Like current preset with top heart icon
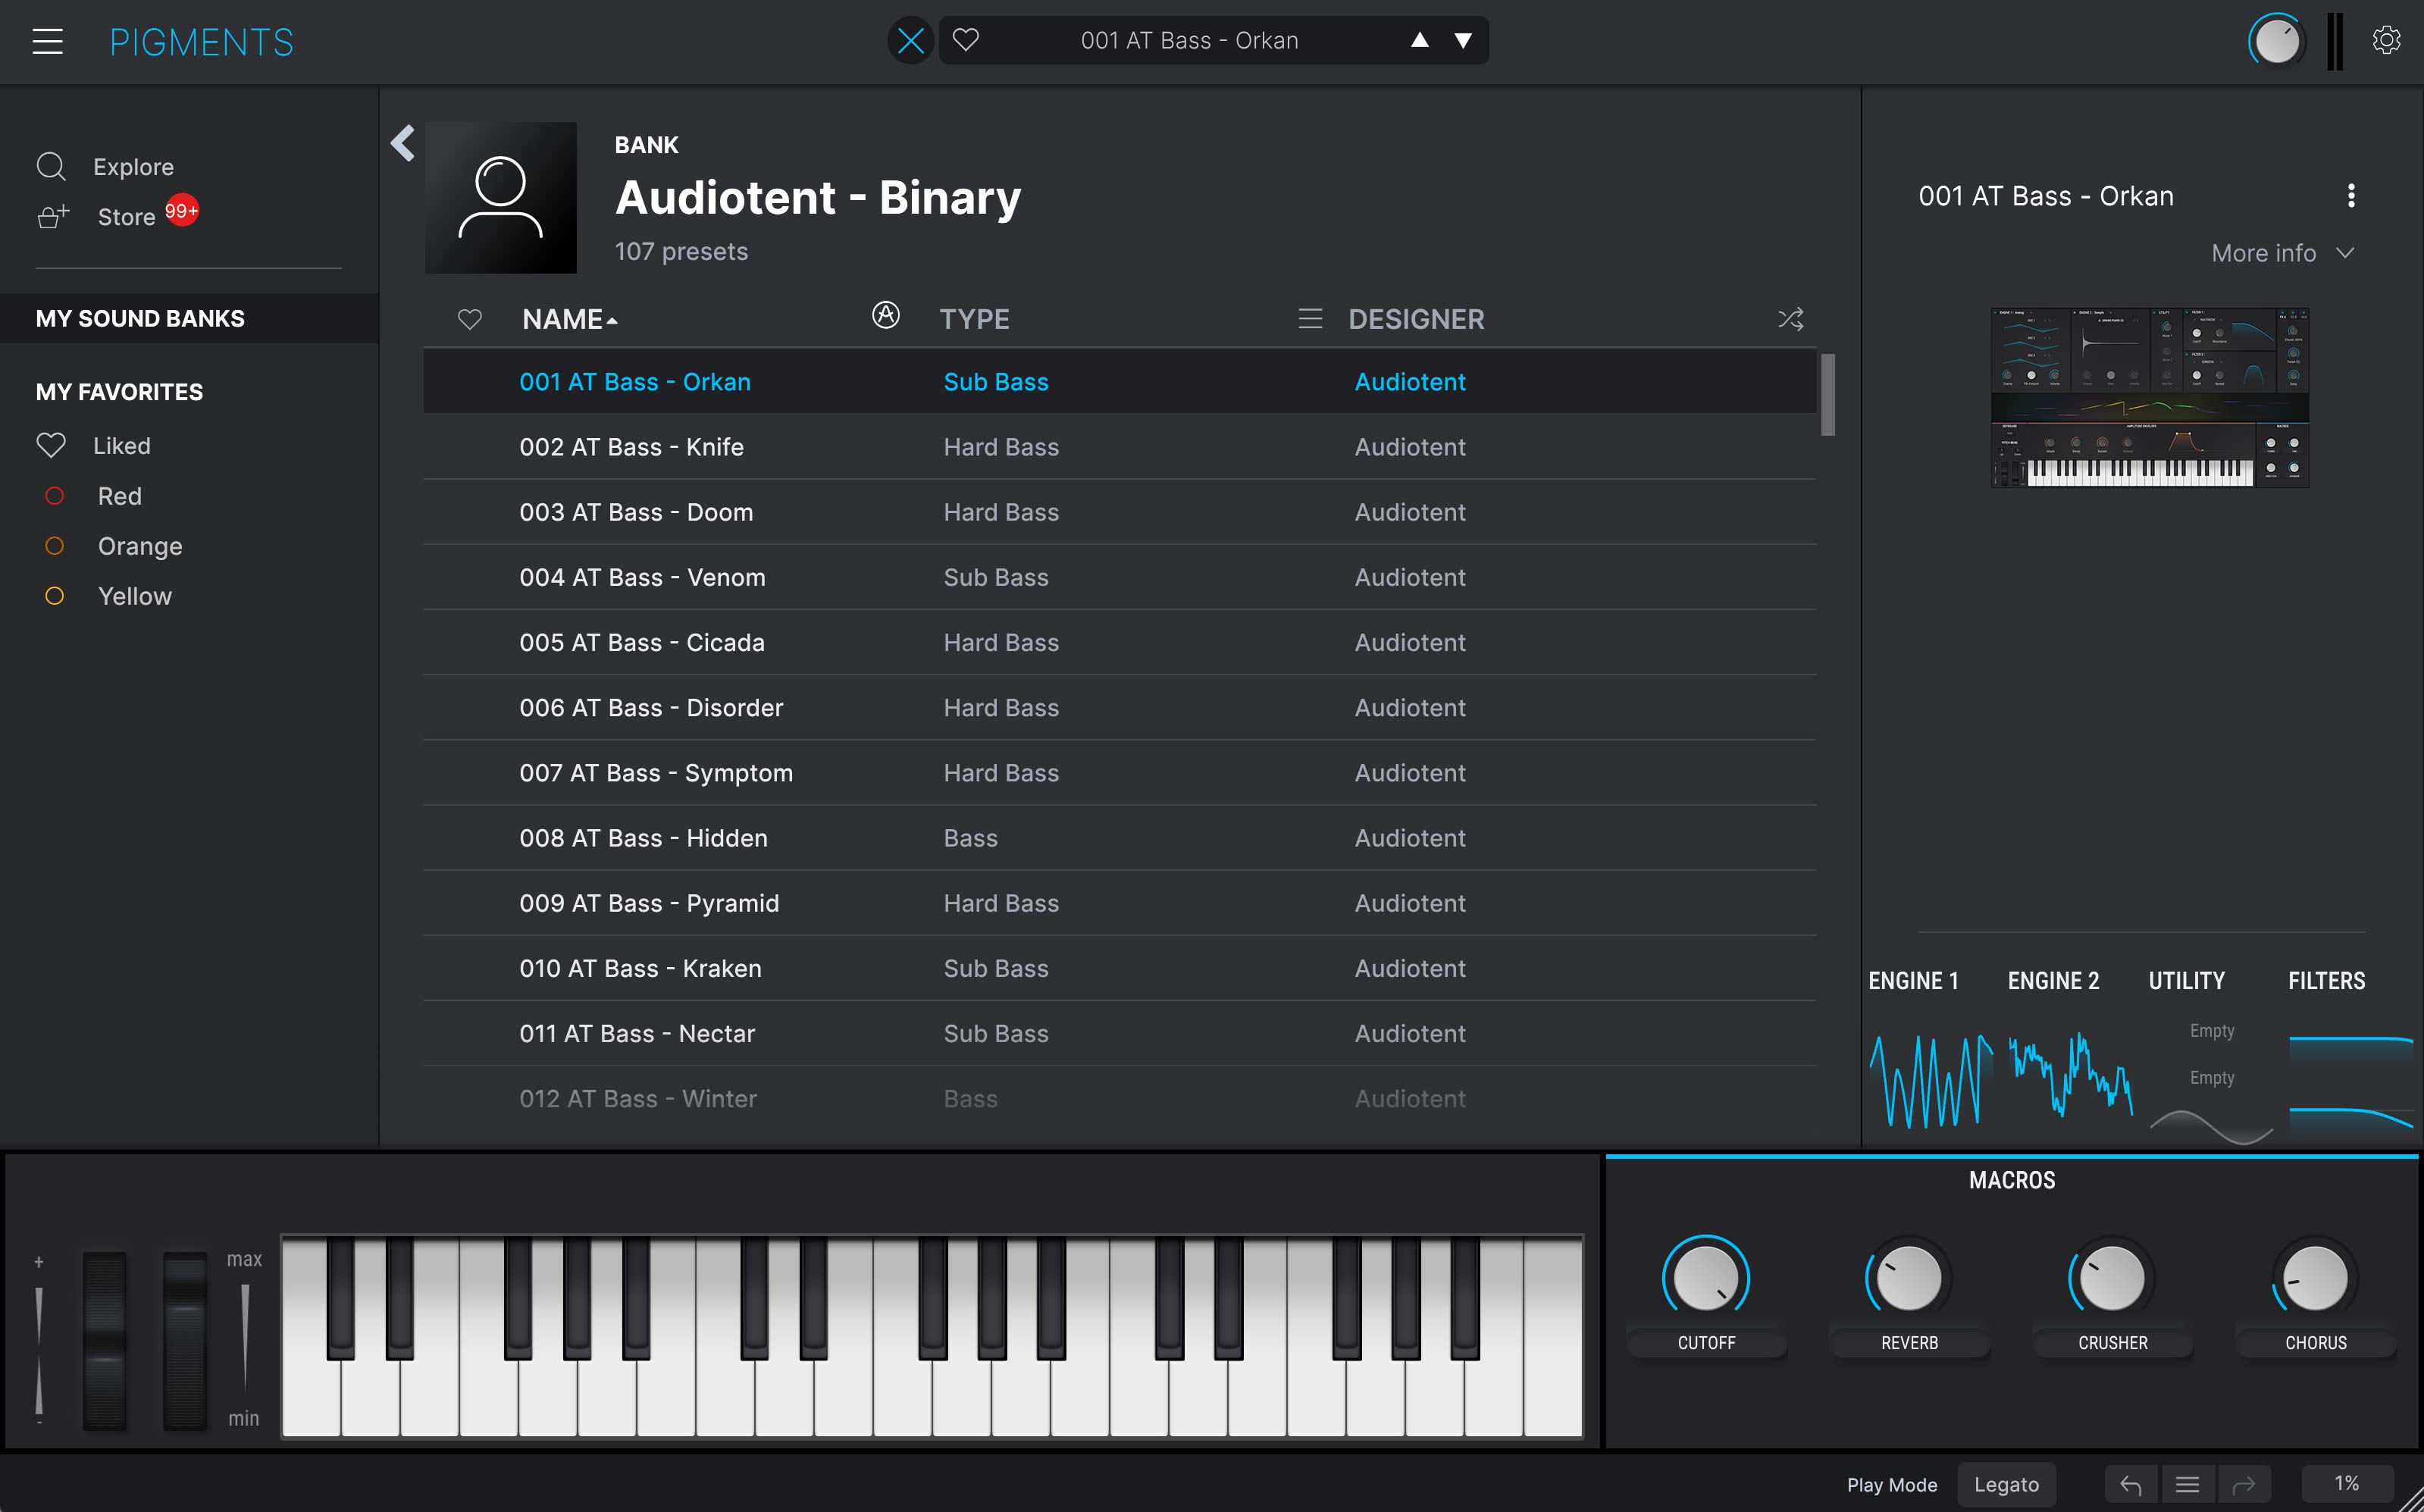This screenshot has width=2424, height=1512. (x=965, y=40)
